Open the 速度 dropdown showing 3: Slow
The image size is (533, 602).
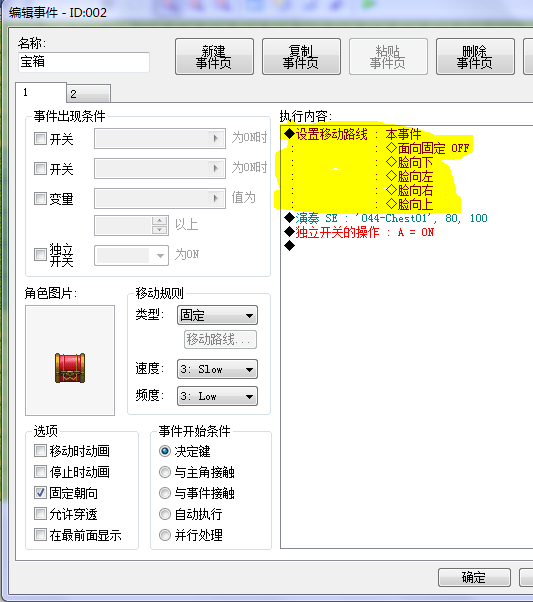217,369
